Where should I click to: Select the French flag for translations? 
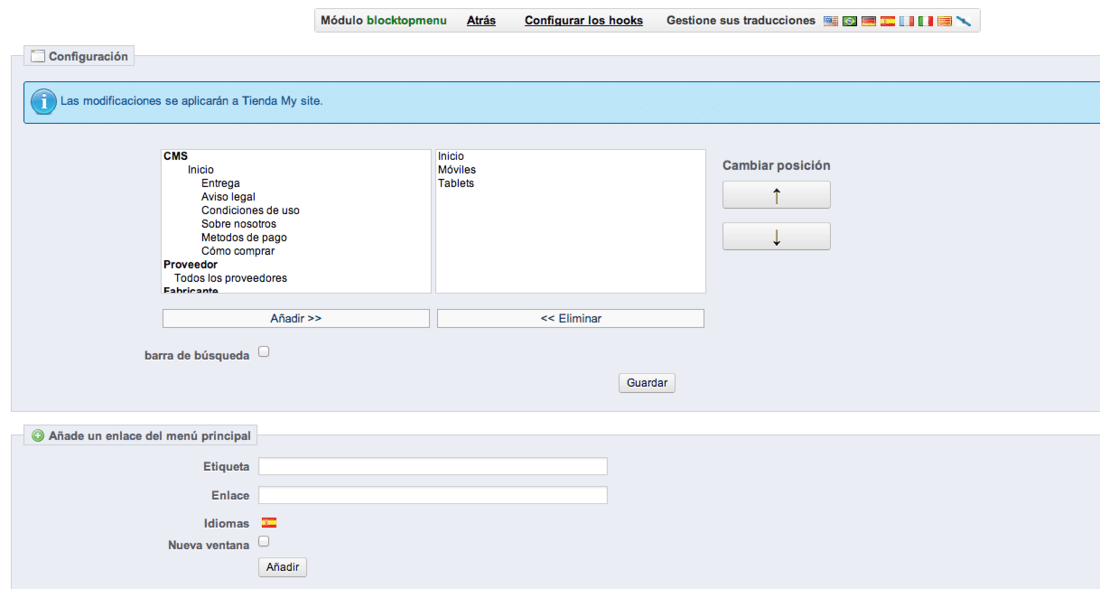click(x=906, y=21)
